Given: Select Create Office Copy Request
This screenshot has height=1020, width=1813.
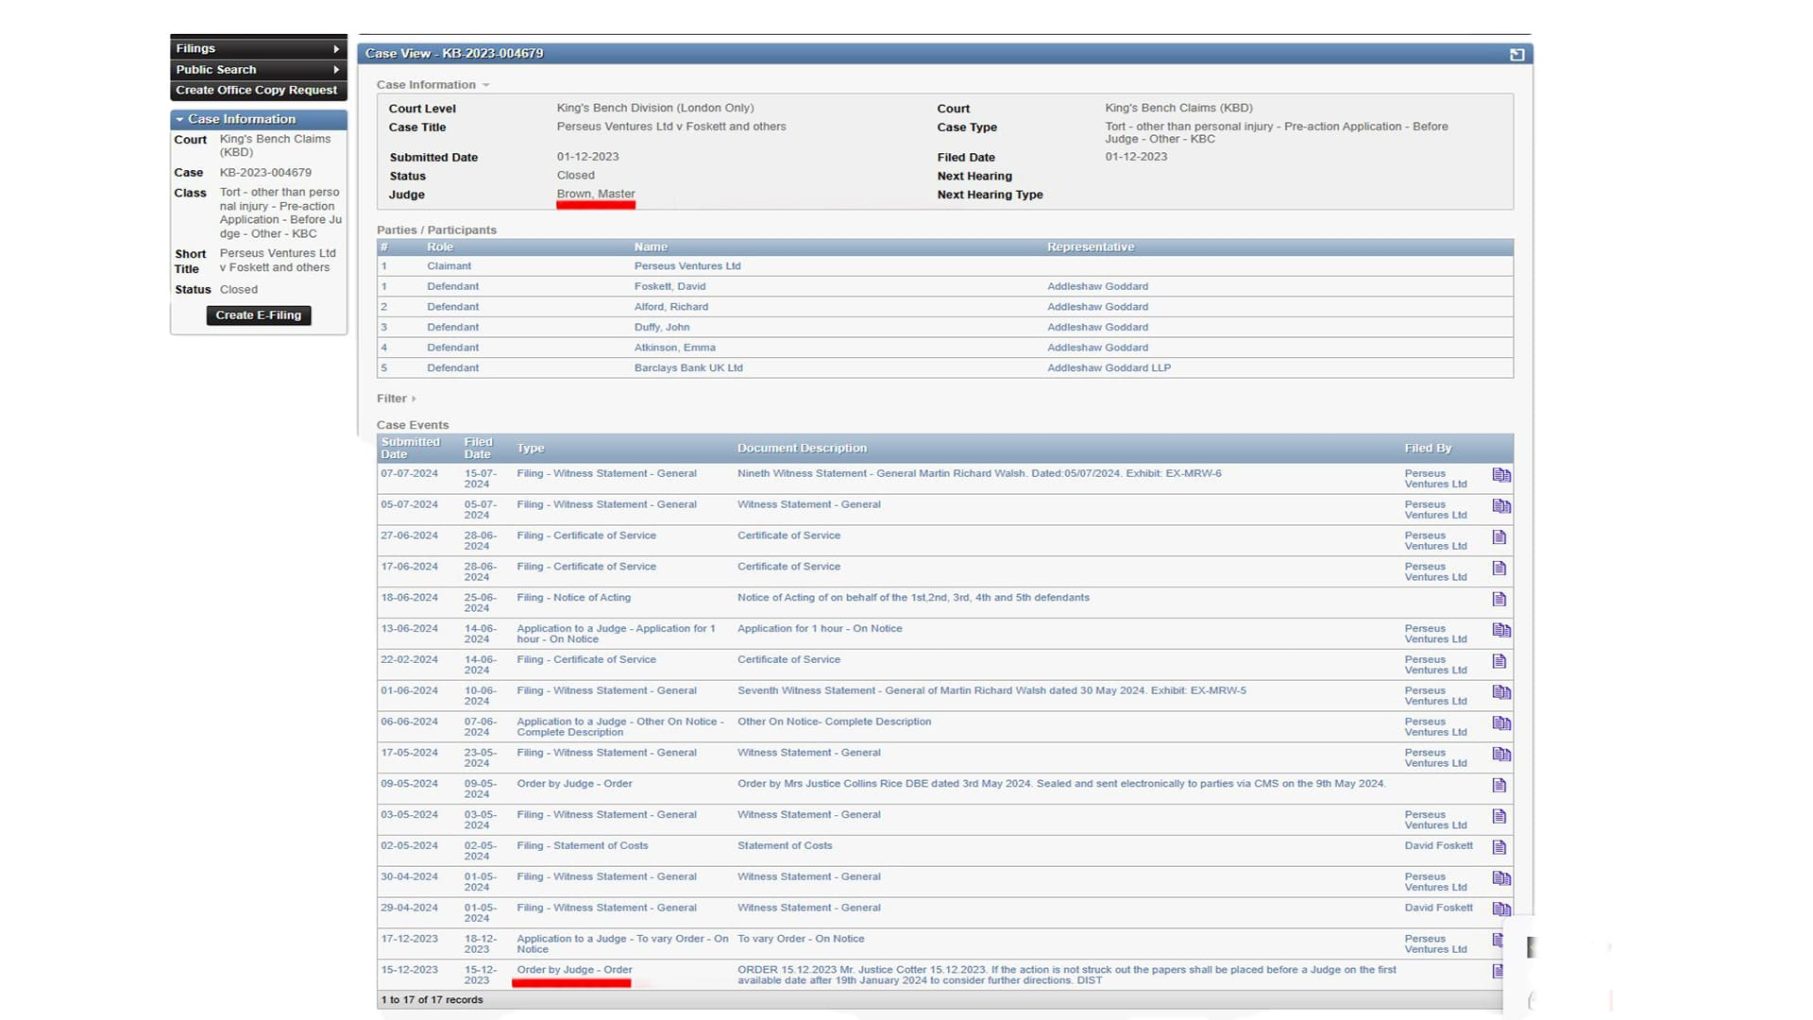Looking at the screenshot, I should click(256, 89).
